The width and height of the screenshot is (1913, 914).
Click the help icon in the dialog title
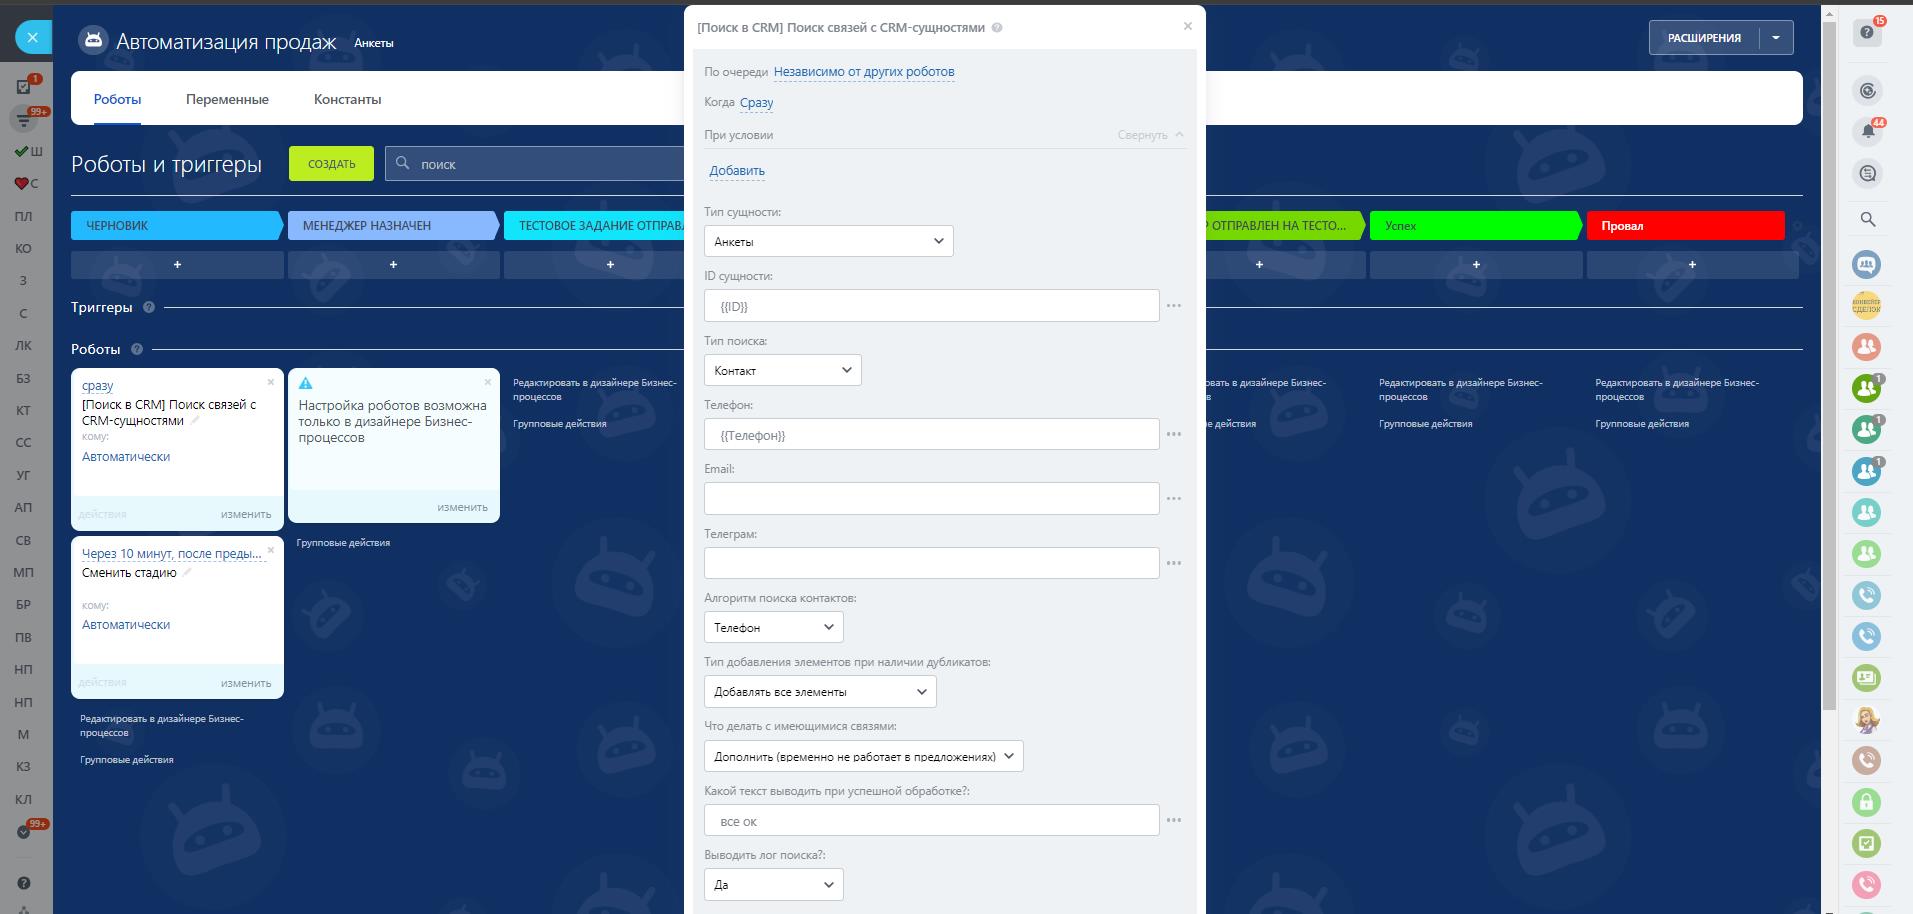(x=997, y=28)
